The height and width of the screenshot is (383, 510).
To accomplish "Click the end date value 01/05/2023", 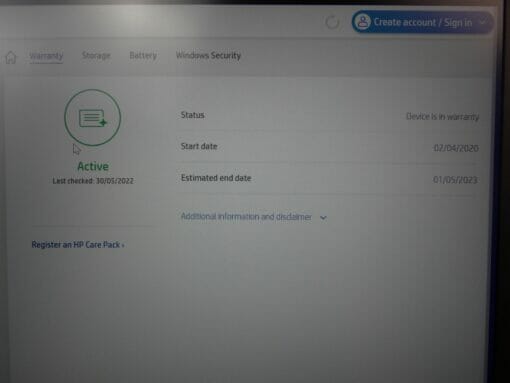I will 455,180.
